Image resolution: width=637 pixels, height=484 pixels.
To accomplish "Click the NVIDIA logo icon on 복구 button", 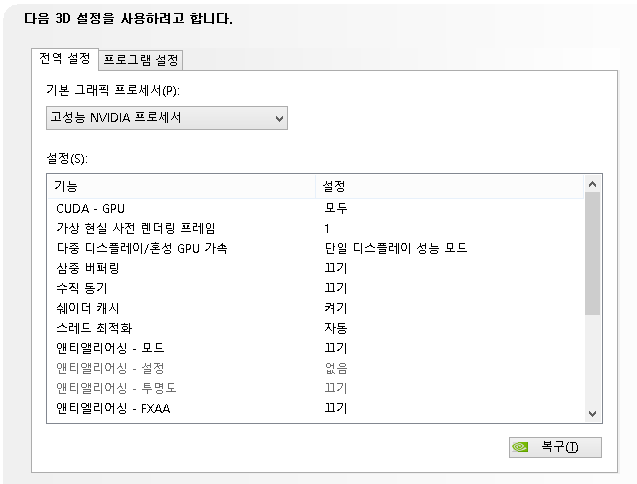I will point(521,447).
